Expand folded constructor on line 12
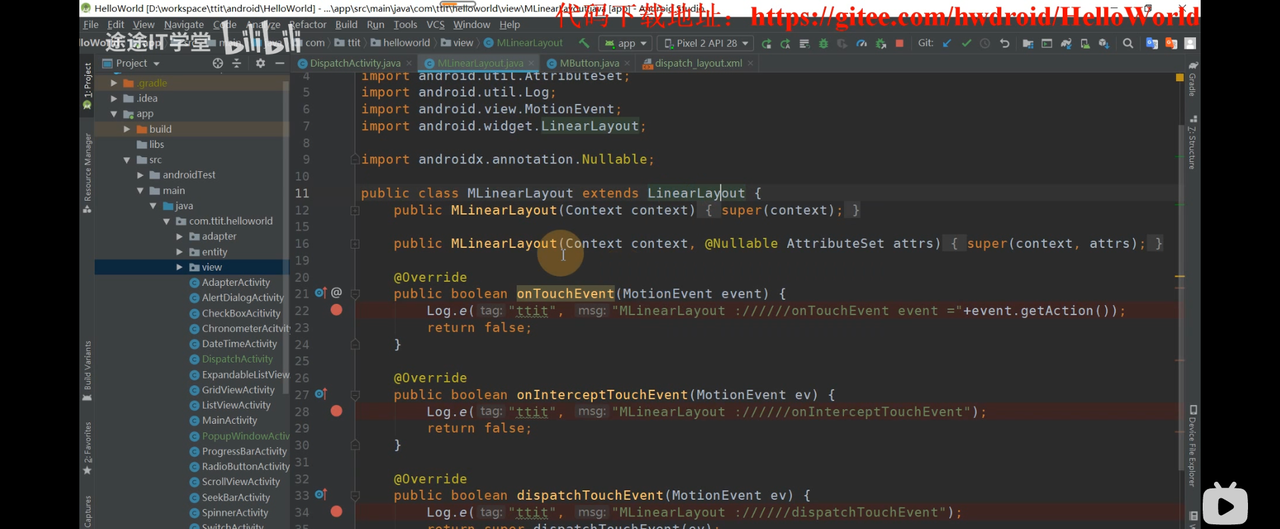 click(x=355, y=210)
